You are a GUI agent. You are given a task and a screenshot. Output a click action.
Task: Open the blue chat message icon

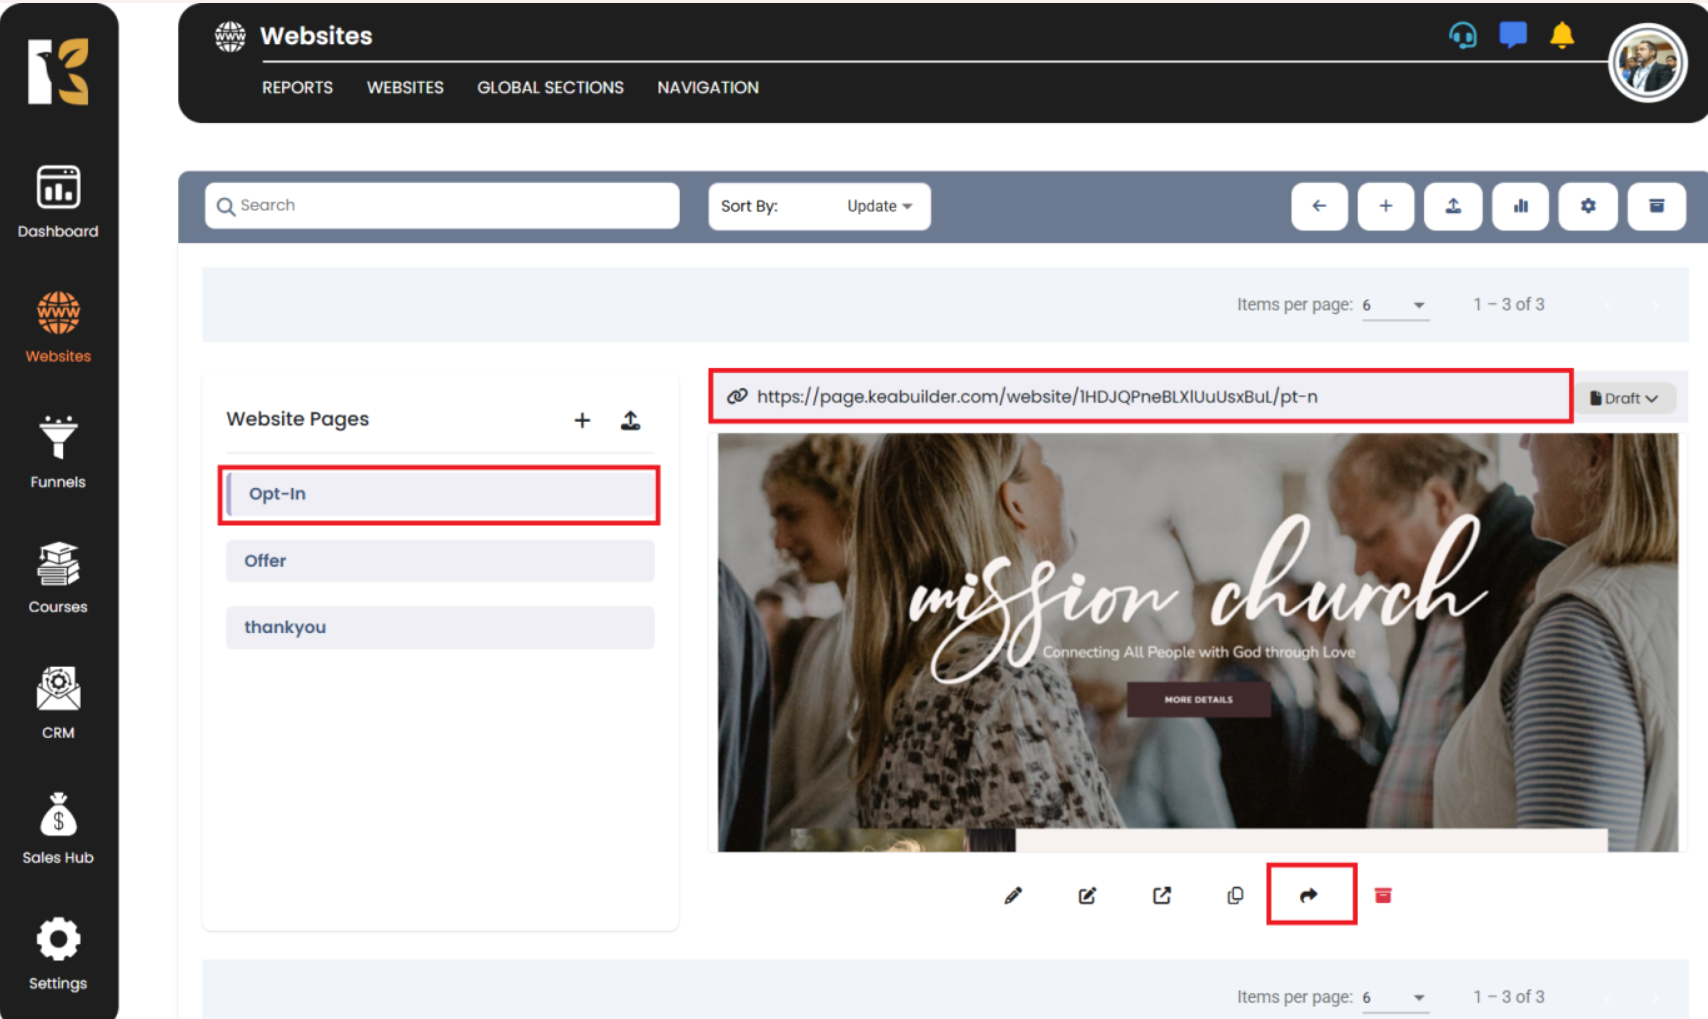(1512, 36)
